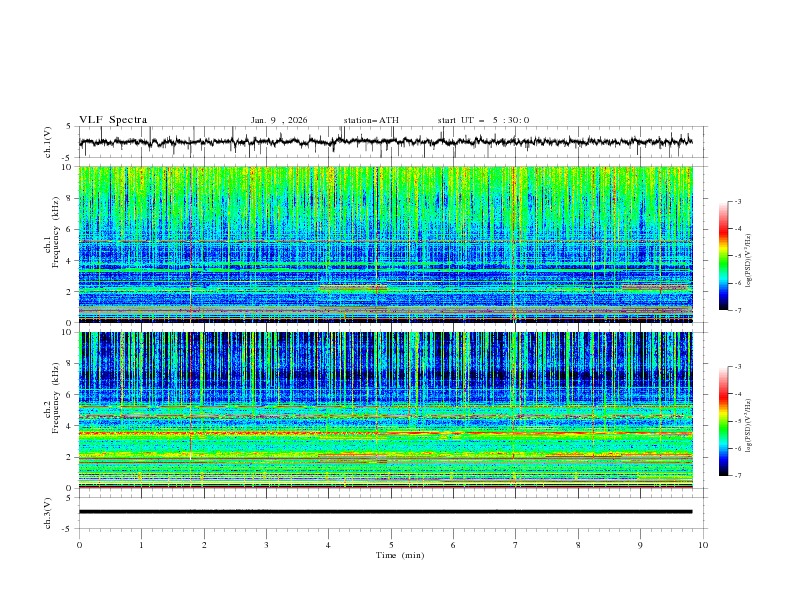This screenshot has width=792, height=612.
Task: Click the ch.1 spectrogram "4" kHz tick label
Action: [70, 261]
